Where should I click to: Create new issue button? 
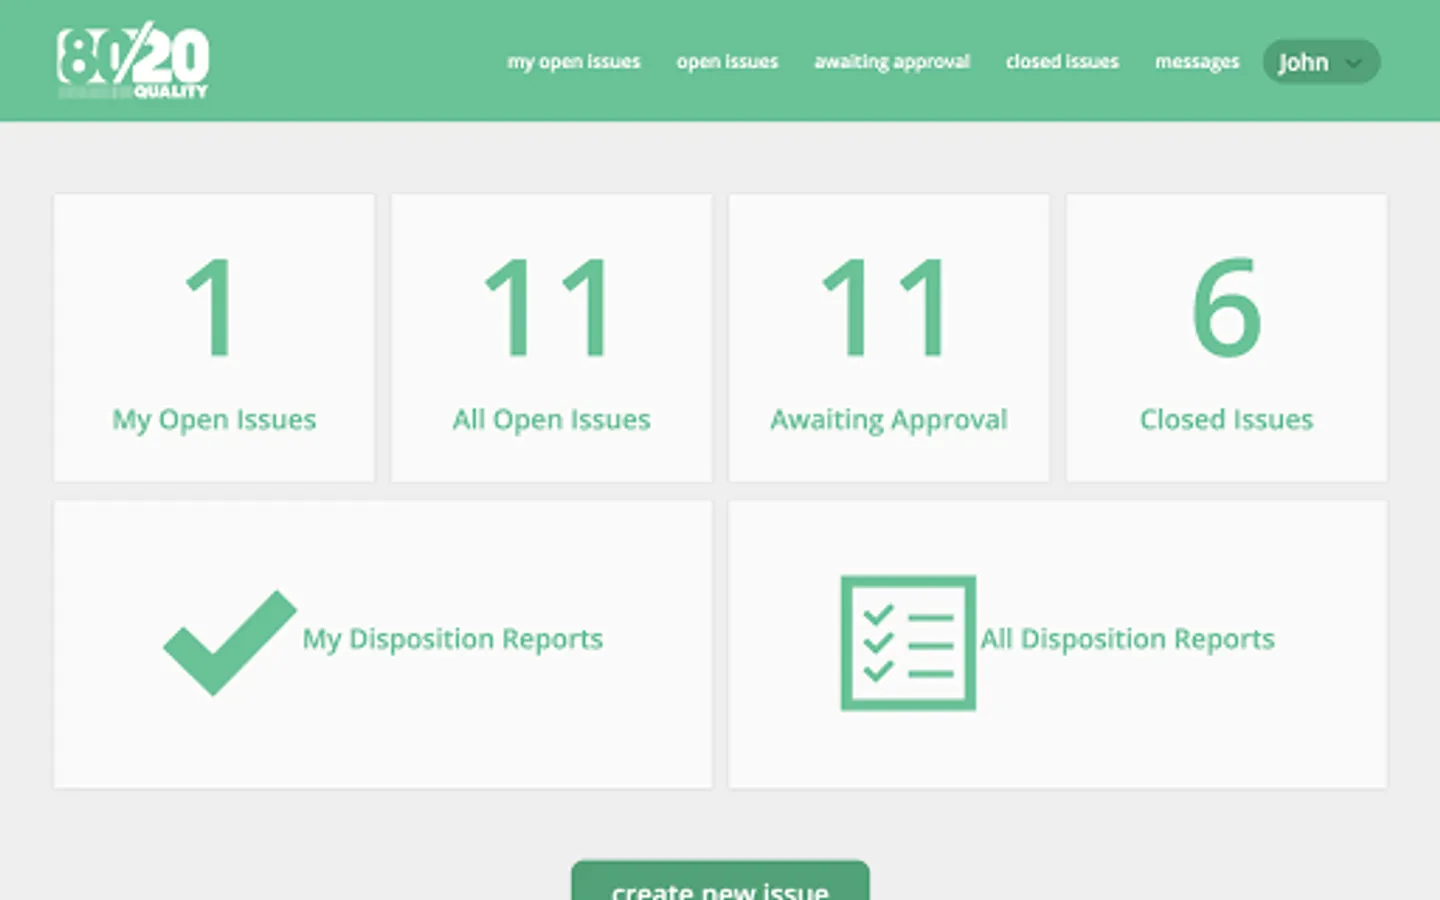coord(720,881)
